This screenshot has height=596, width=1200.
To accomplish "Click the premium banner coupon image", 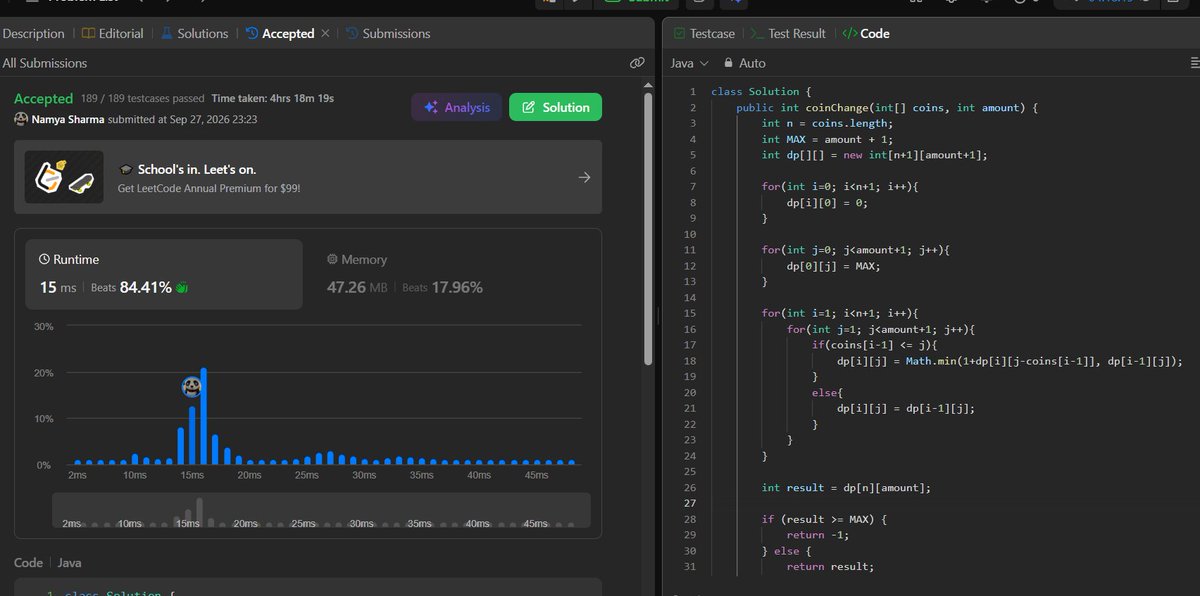I will [64, 177].
